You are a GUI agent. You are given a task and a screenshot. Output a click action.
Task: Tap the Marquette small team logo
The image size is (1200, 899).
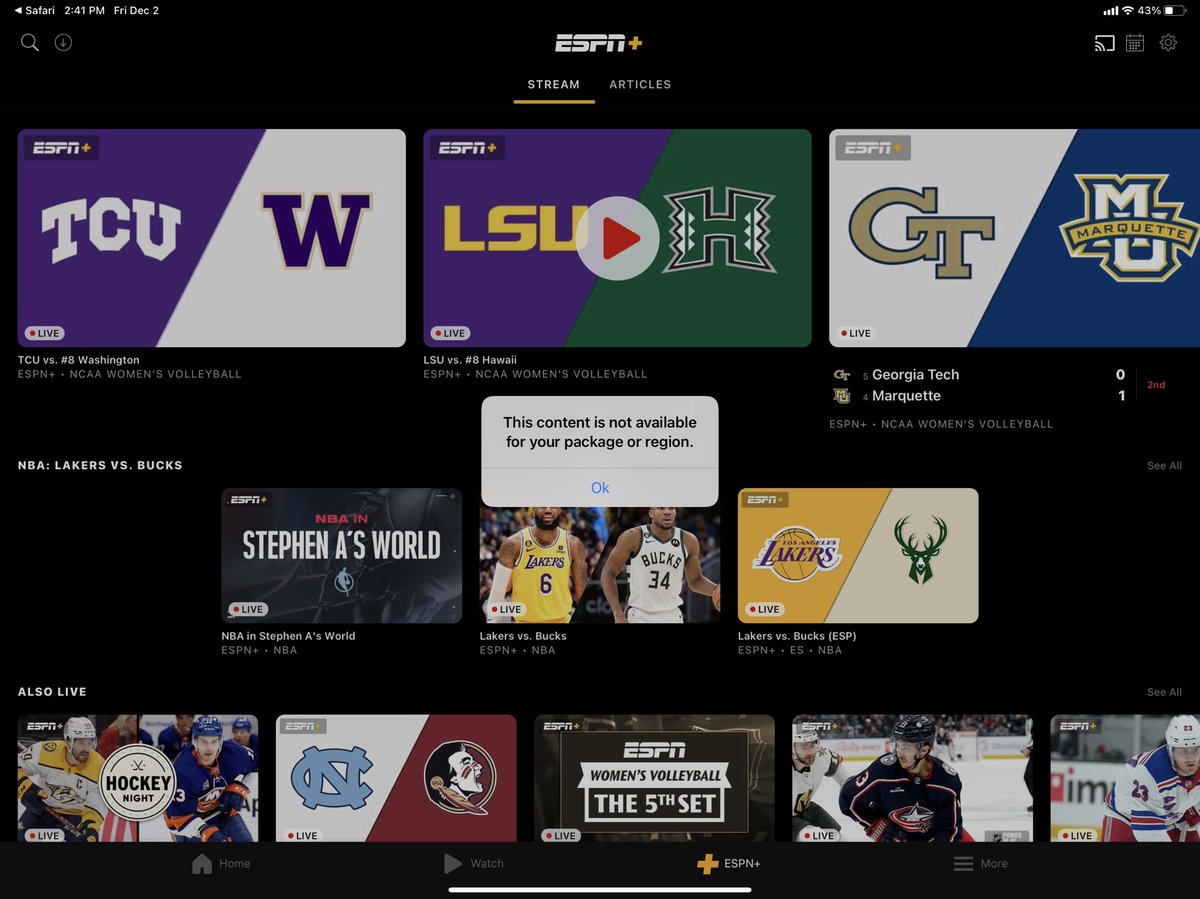pos(842,396)
